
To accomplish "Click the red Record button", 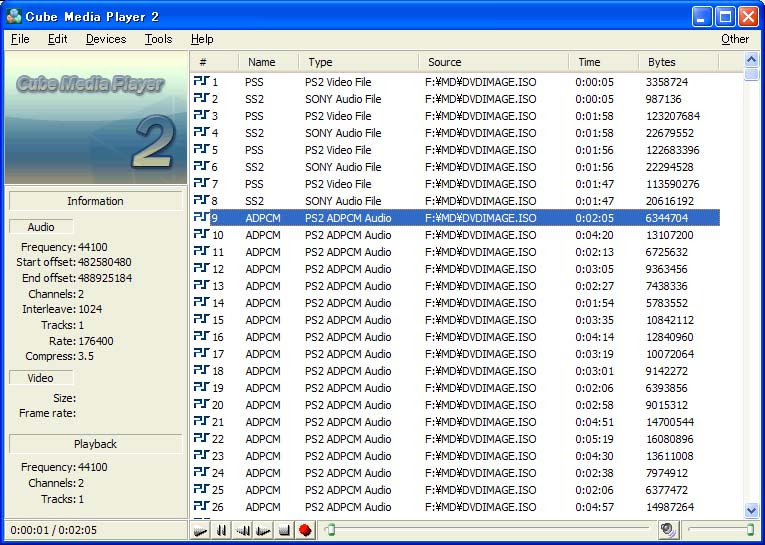I will 305,530.
